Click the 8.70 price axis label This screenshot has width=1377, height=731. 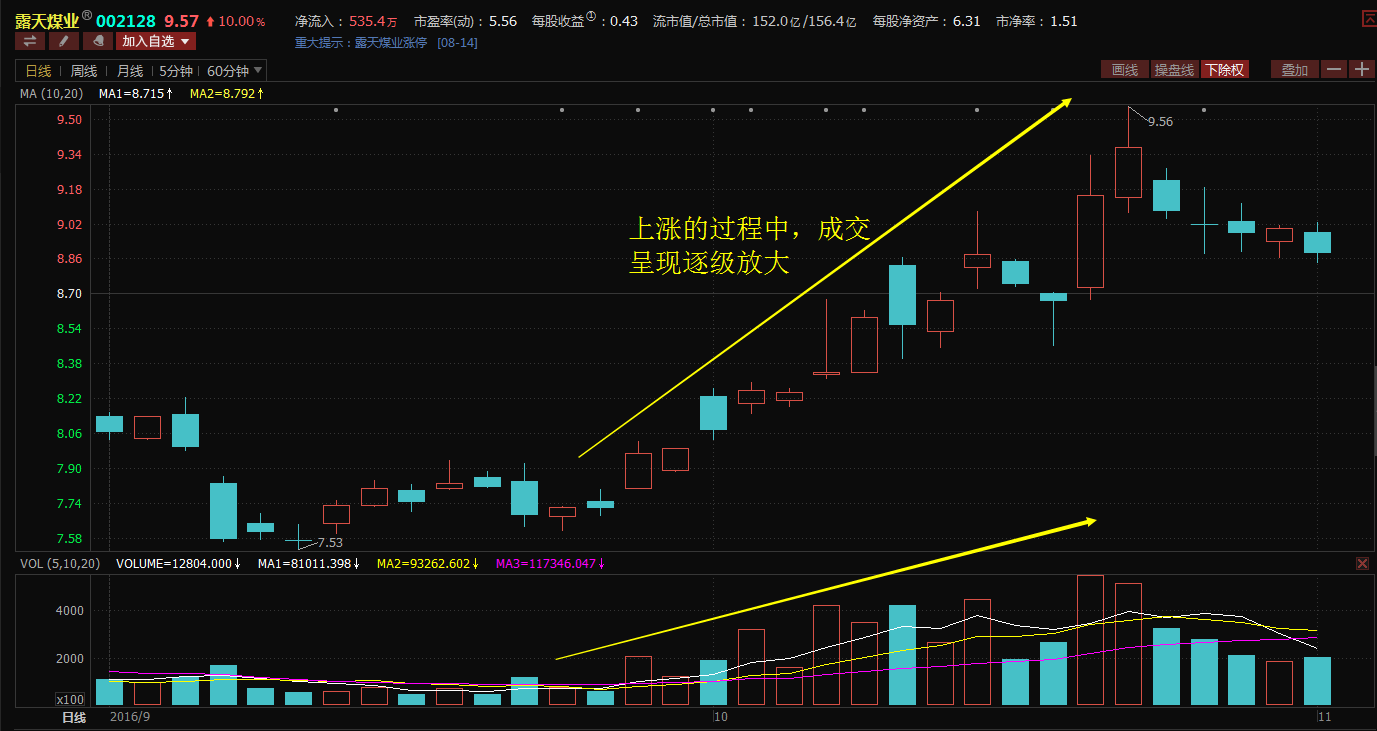pos(69,294)
